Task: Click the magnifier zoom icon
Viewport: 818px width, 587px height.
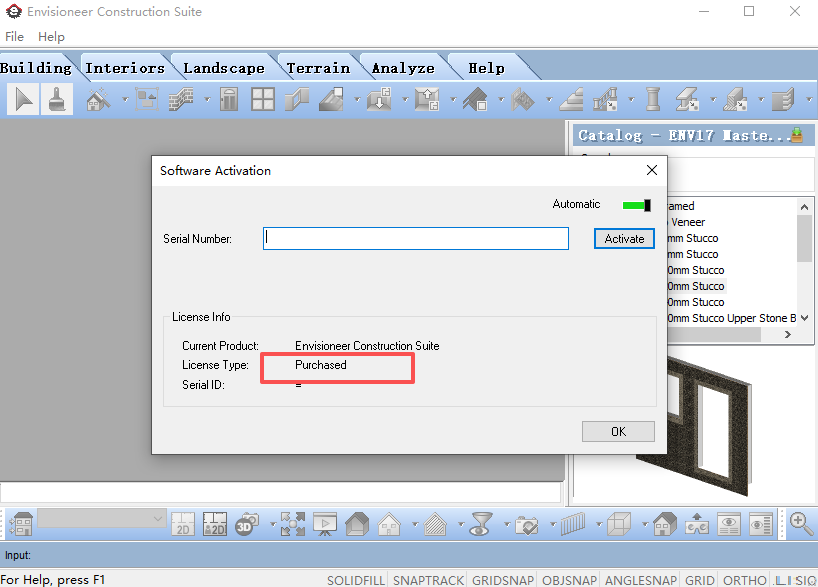Action: 801,523
